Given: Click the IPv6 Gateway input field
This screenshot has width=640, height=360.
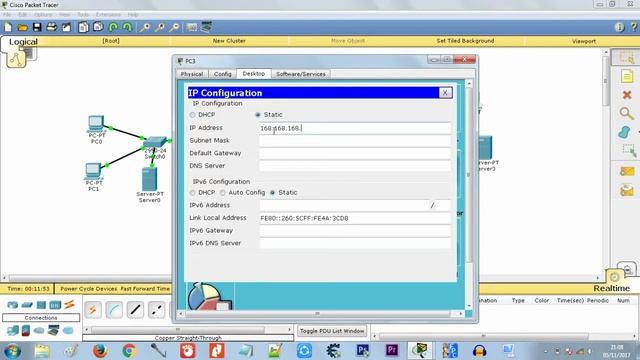Looking at the screenshot, I should point(355,231).
